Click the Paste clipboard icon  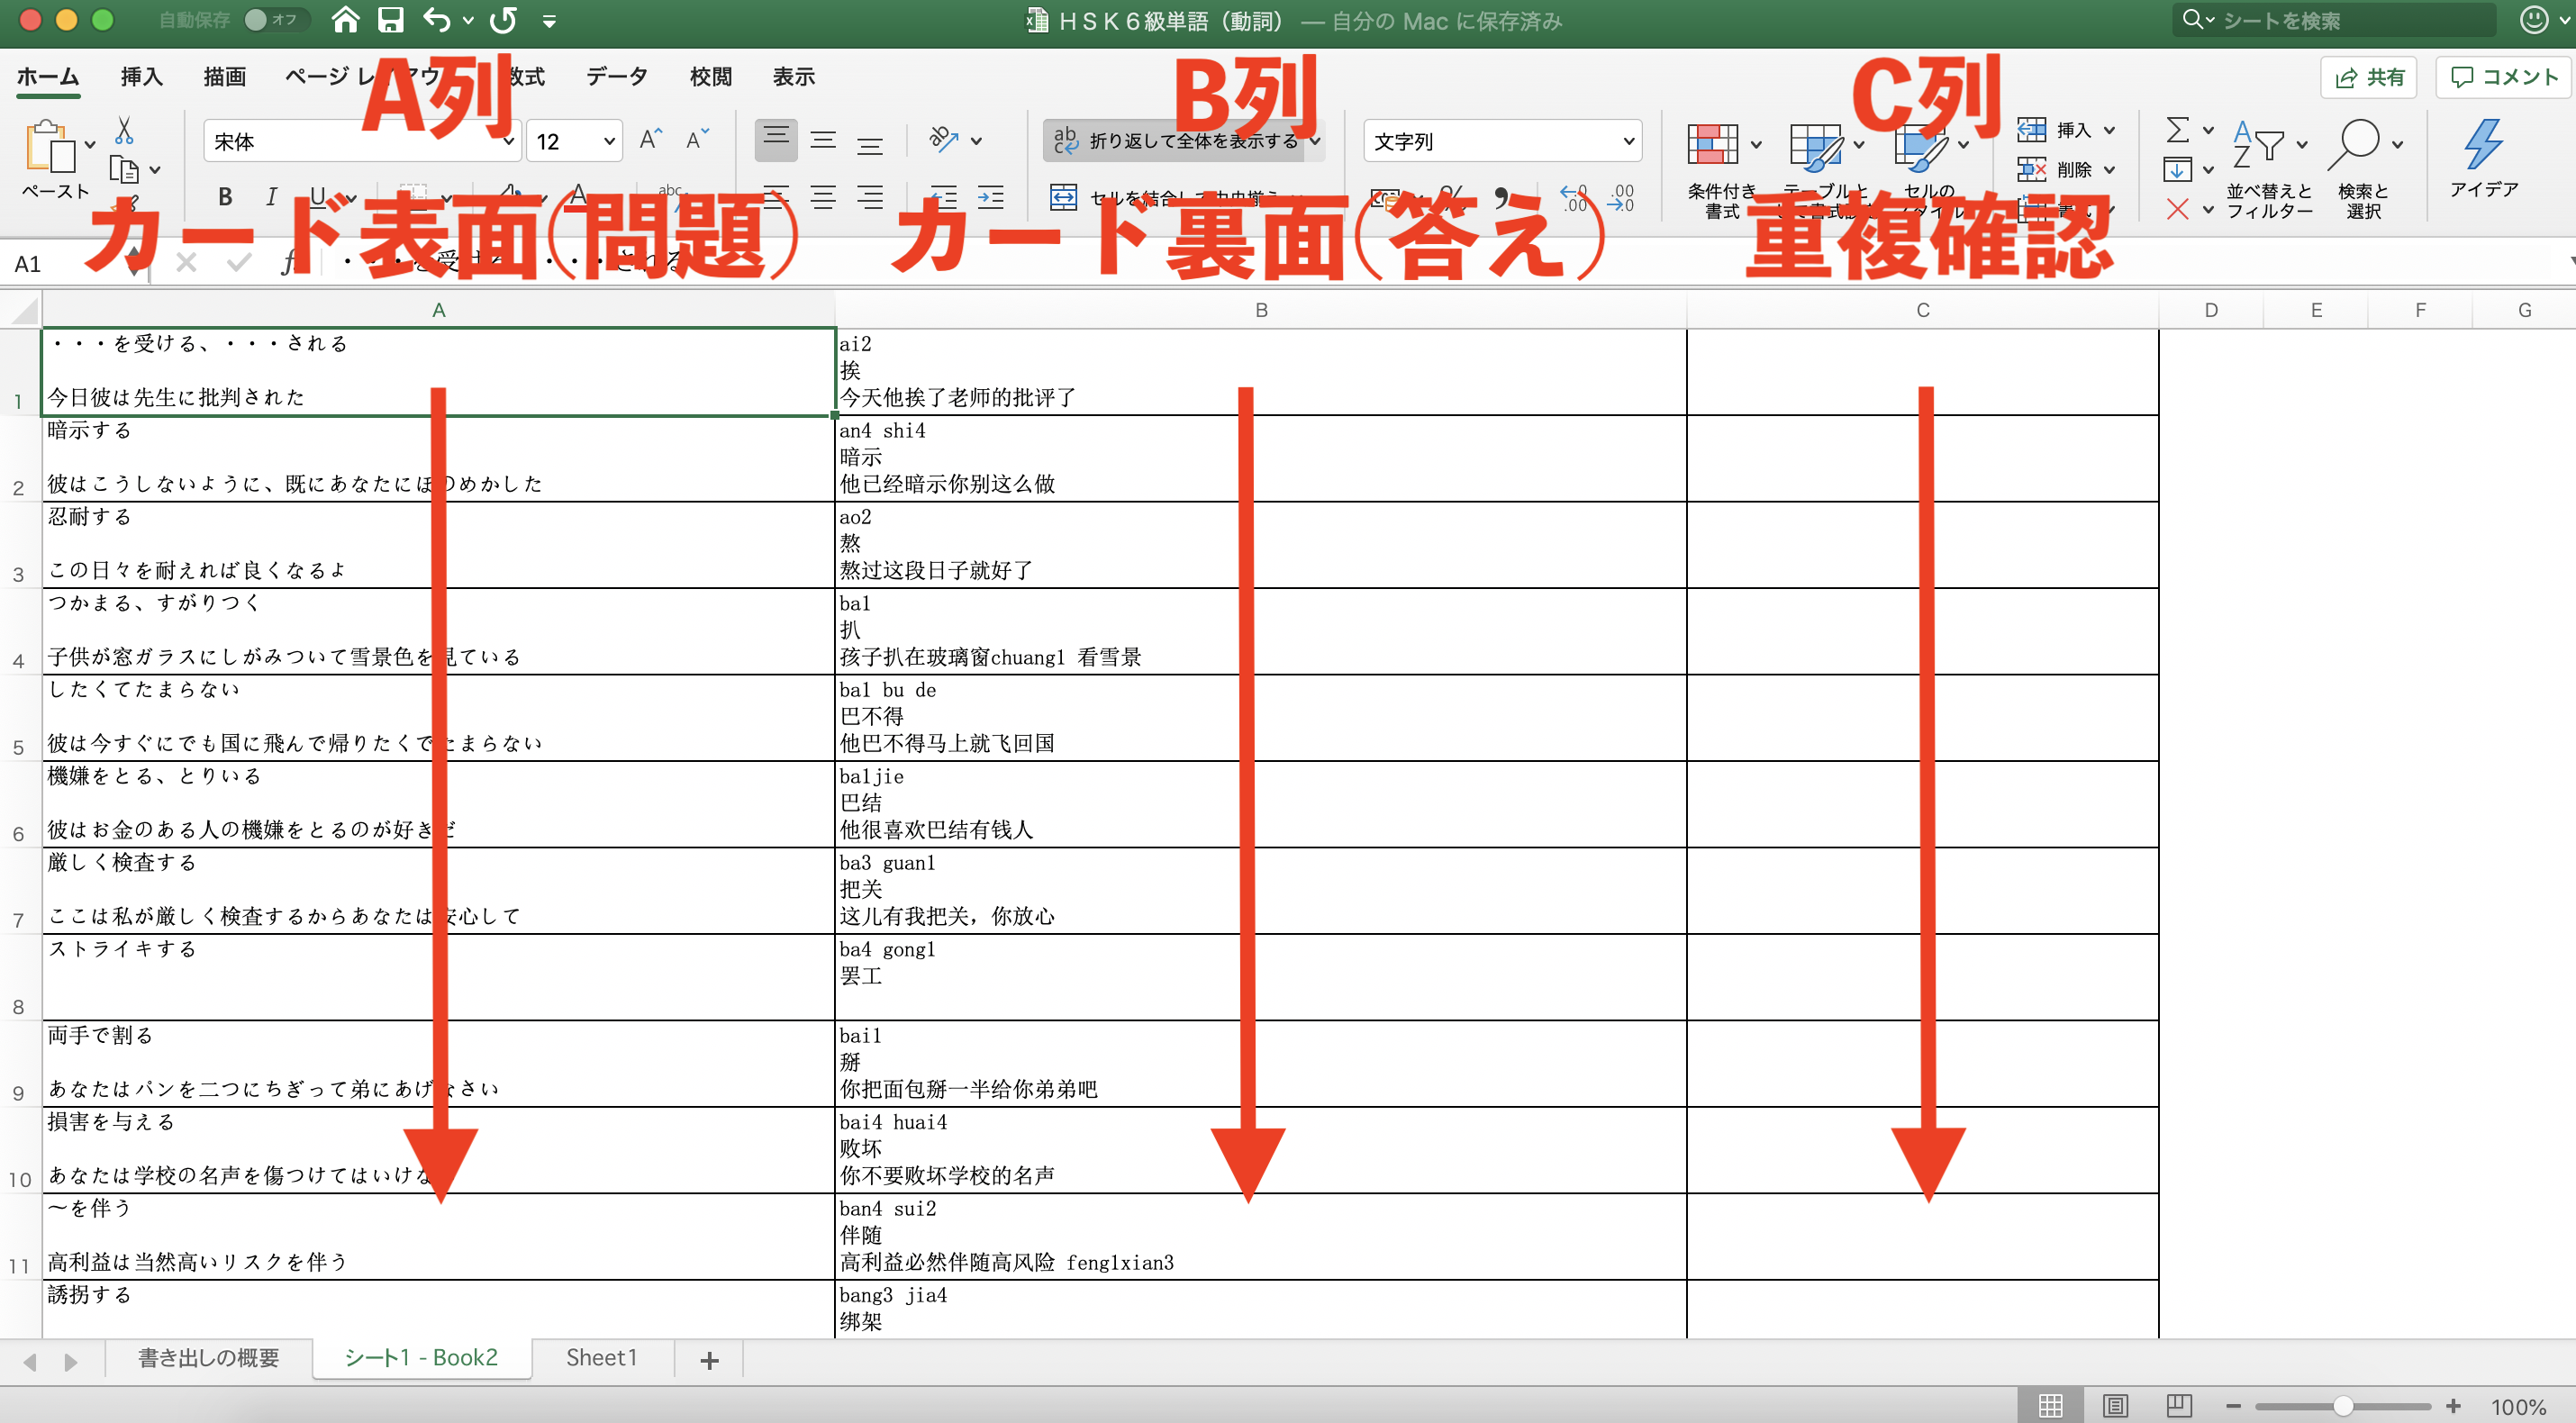point(50,147)
